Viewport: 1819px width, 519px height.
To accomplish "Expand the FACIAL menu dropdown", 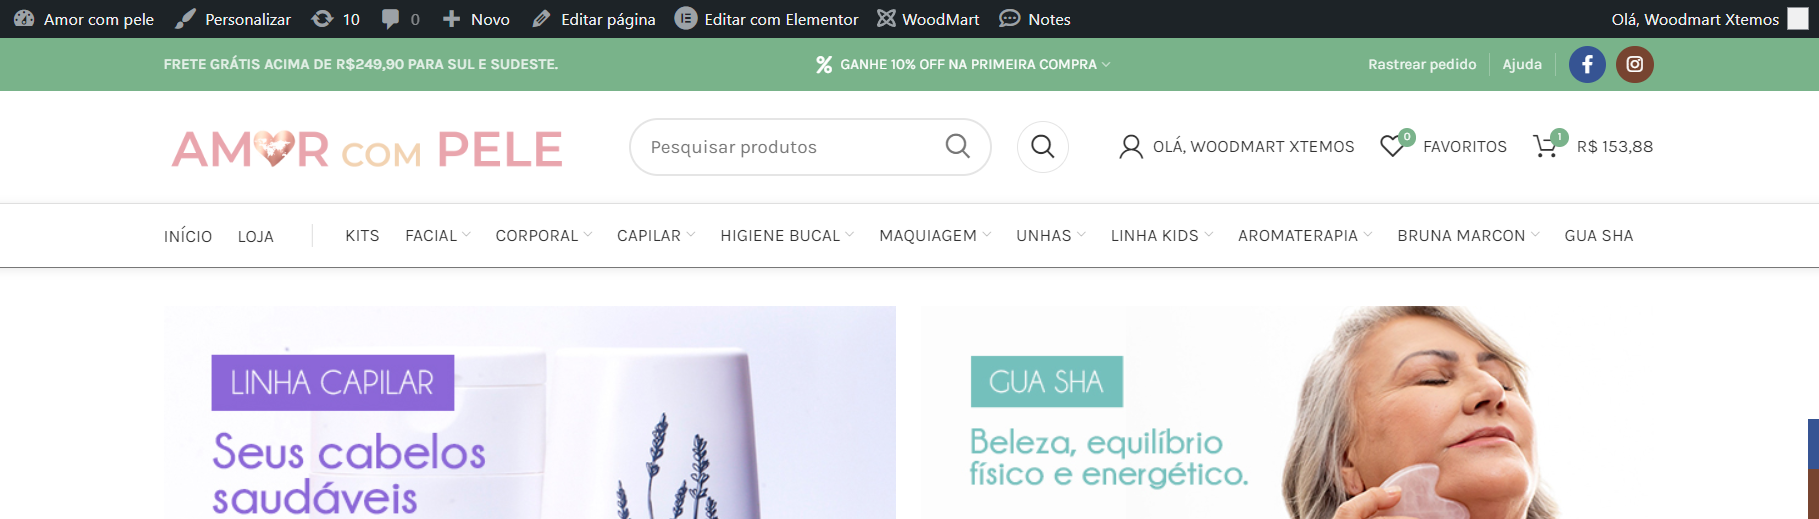I will coord(438,236).
